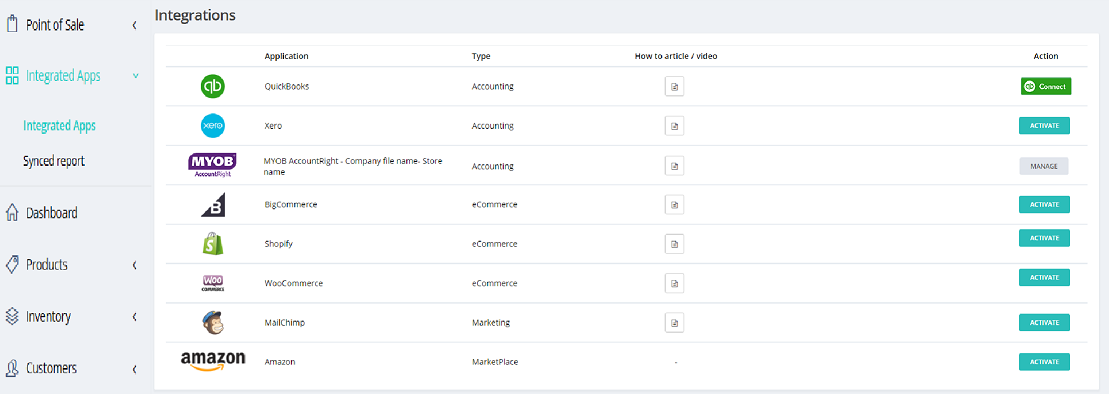This screenshot has width=1109, height=394.
Task: Open the QuickBooks how-to article icon
Action: coord(674,86)
